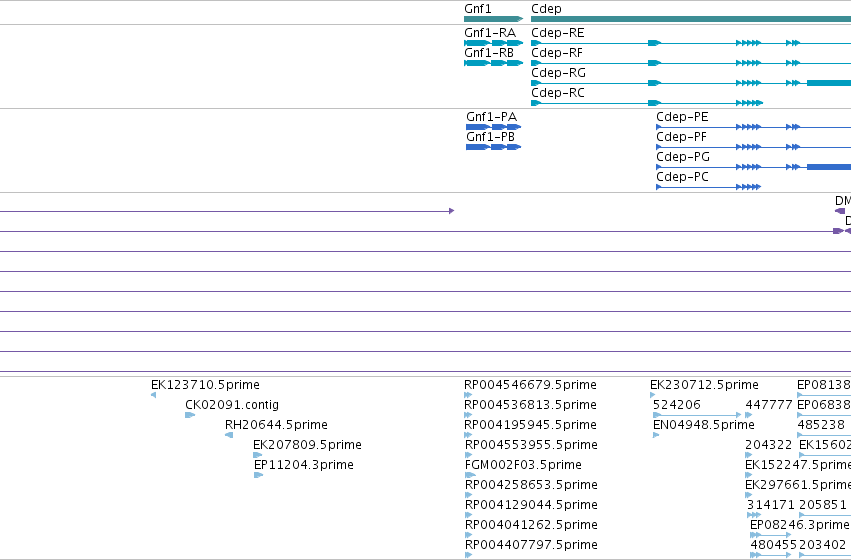Screen dimensions: 851x560
Task: Click the thick coding block on Cdep-PG
Action: pos(829,167)
